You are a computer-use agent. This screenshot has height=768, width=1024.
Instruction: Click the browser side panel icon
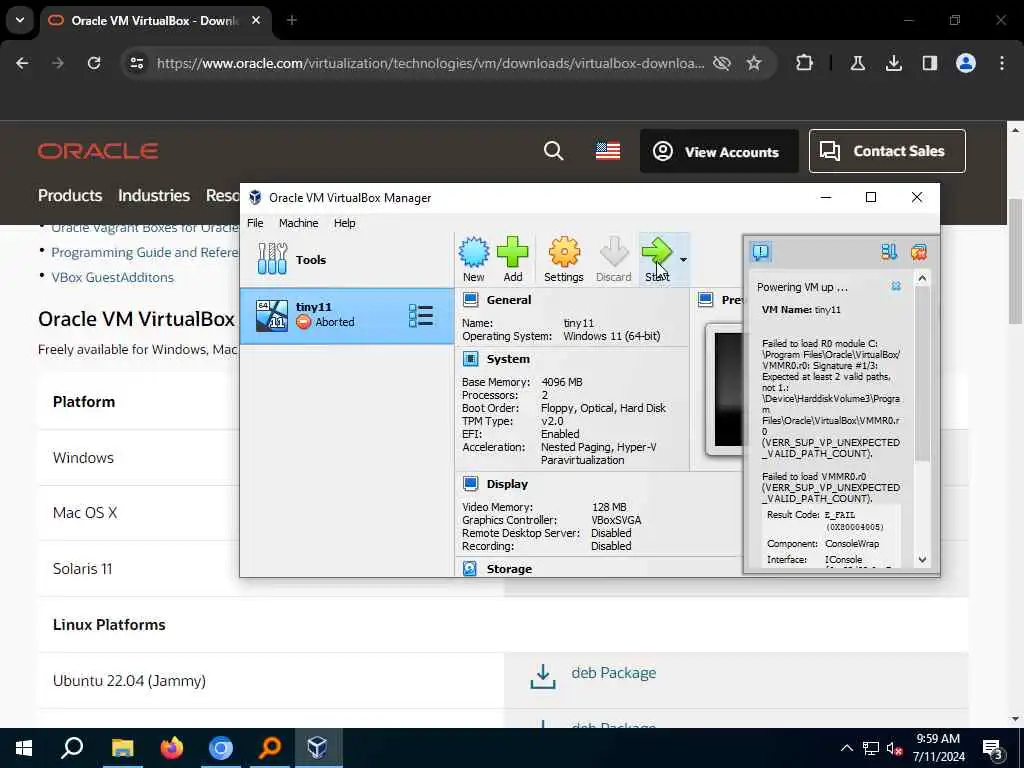pos(929,63)
